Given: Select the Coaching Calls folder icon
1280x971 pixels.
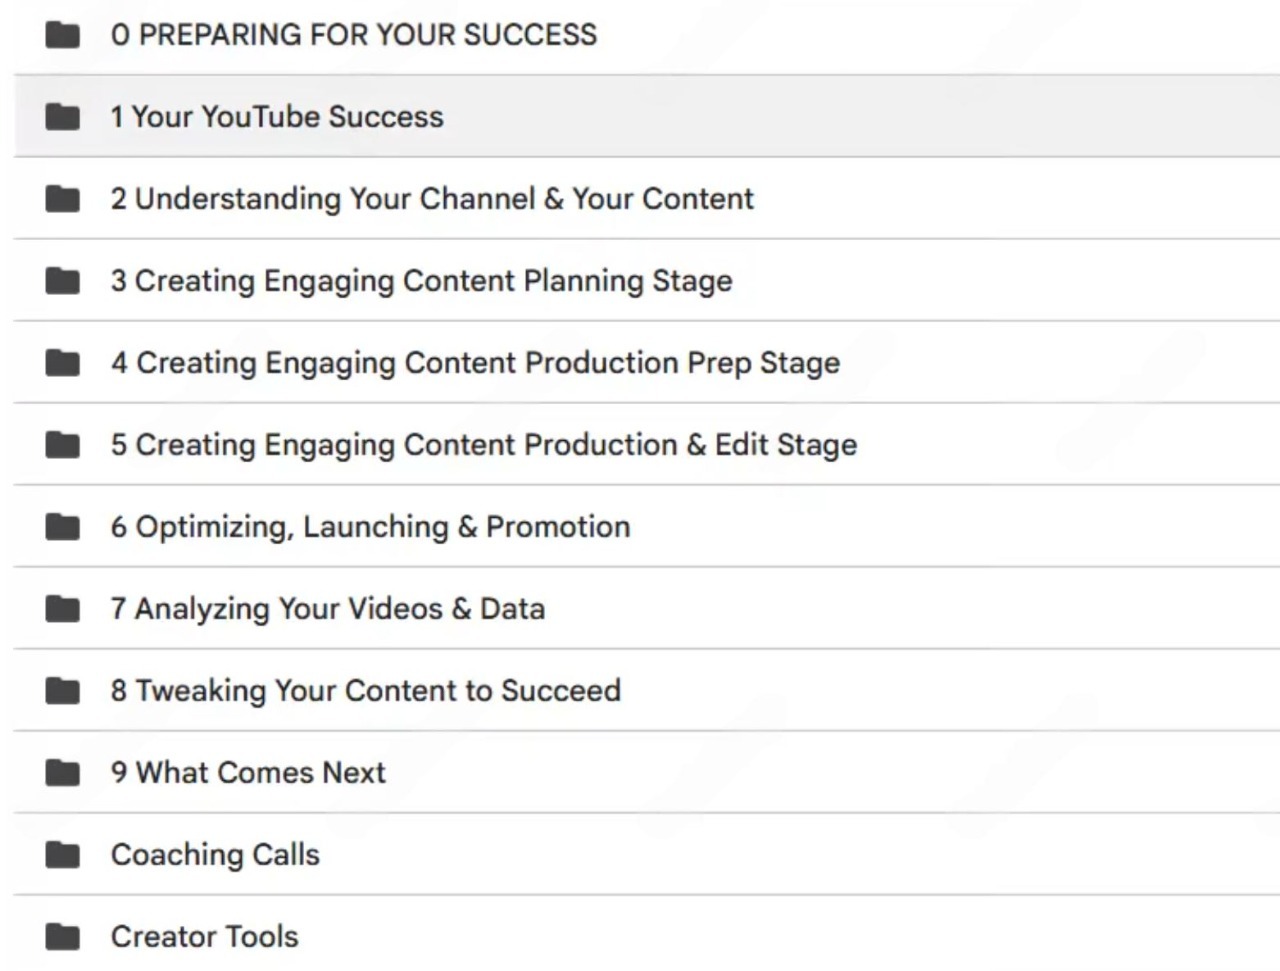Looking at the screenshot, I should 63,855.
